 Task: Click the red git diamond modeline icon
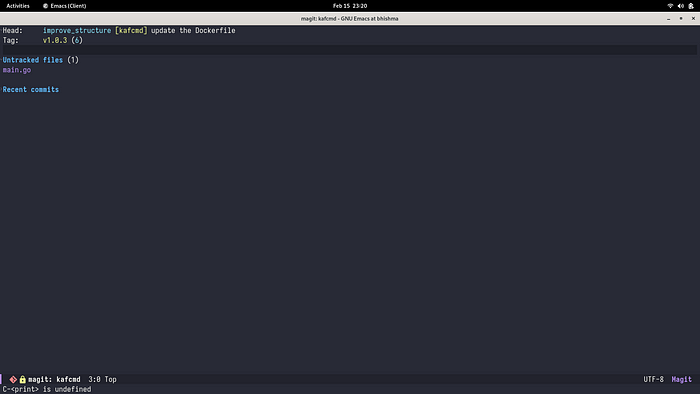(13, 379)
